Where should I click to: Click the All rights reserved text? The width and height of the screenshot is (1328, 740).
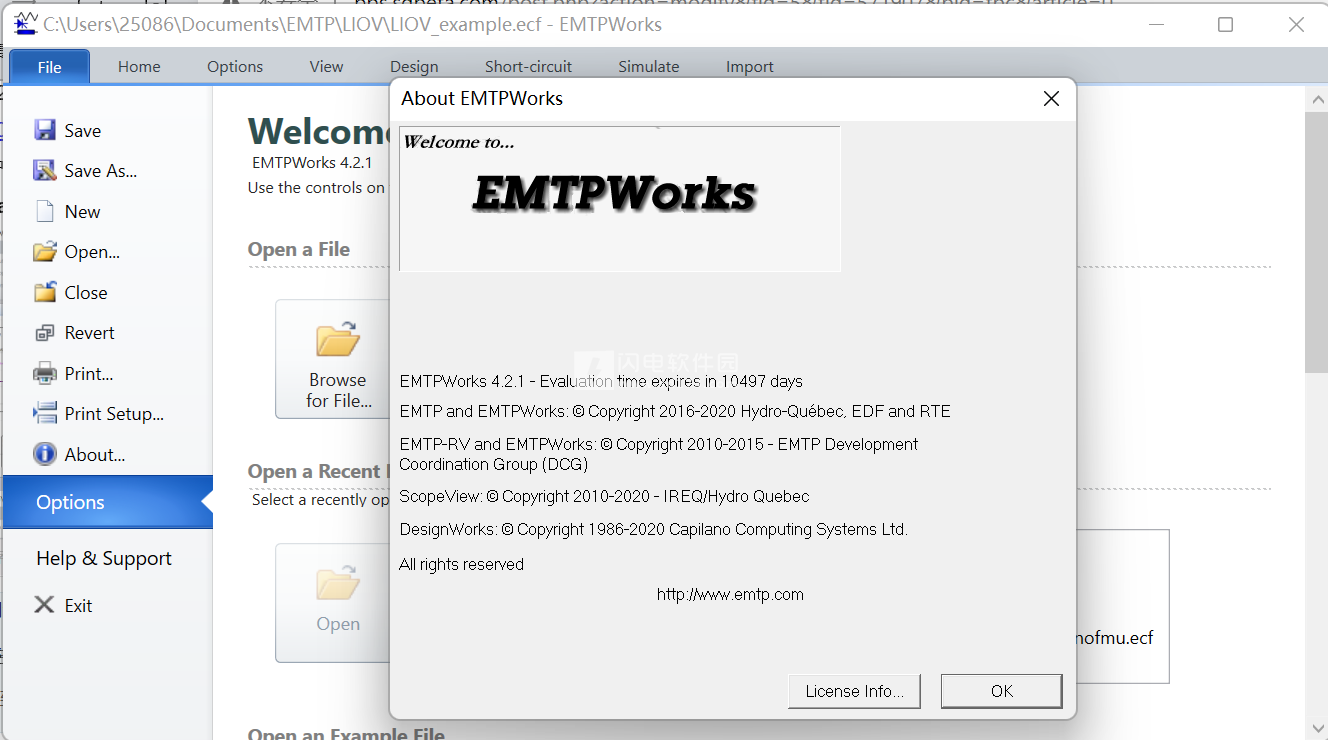(x=461, y=564)
